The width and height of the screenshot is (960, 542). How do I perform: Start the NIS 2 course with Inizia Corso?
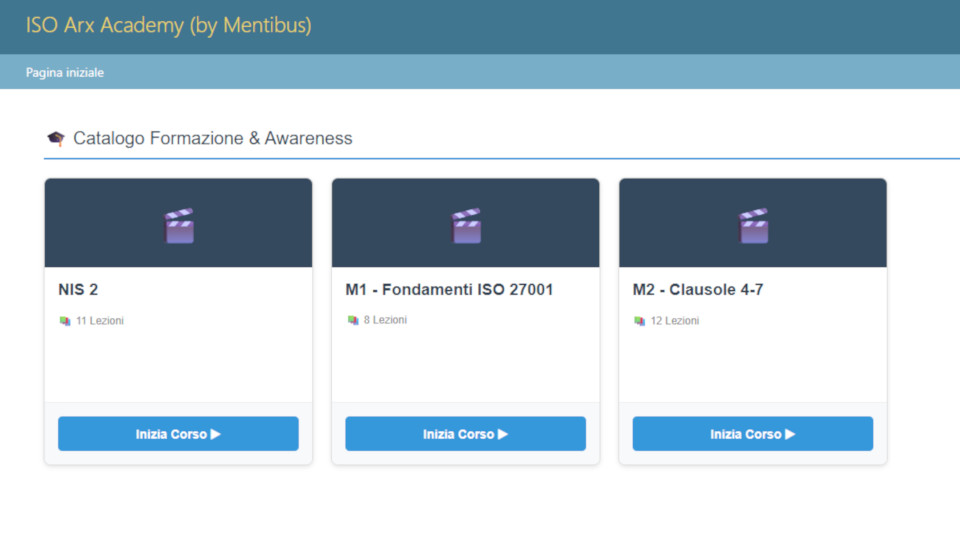pyautogui.click(x=178, y=434)
